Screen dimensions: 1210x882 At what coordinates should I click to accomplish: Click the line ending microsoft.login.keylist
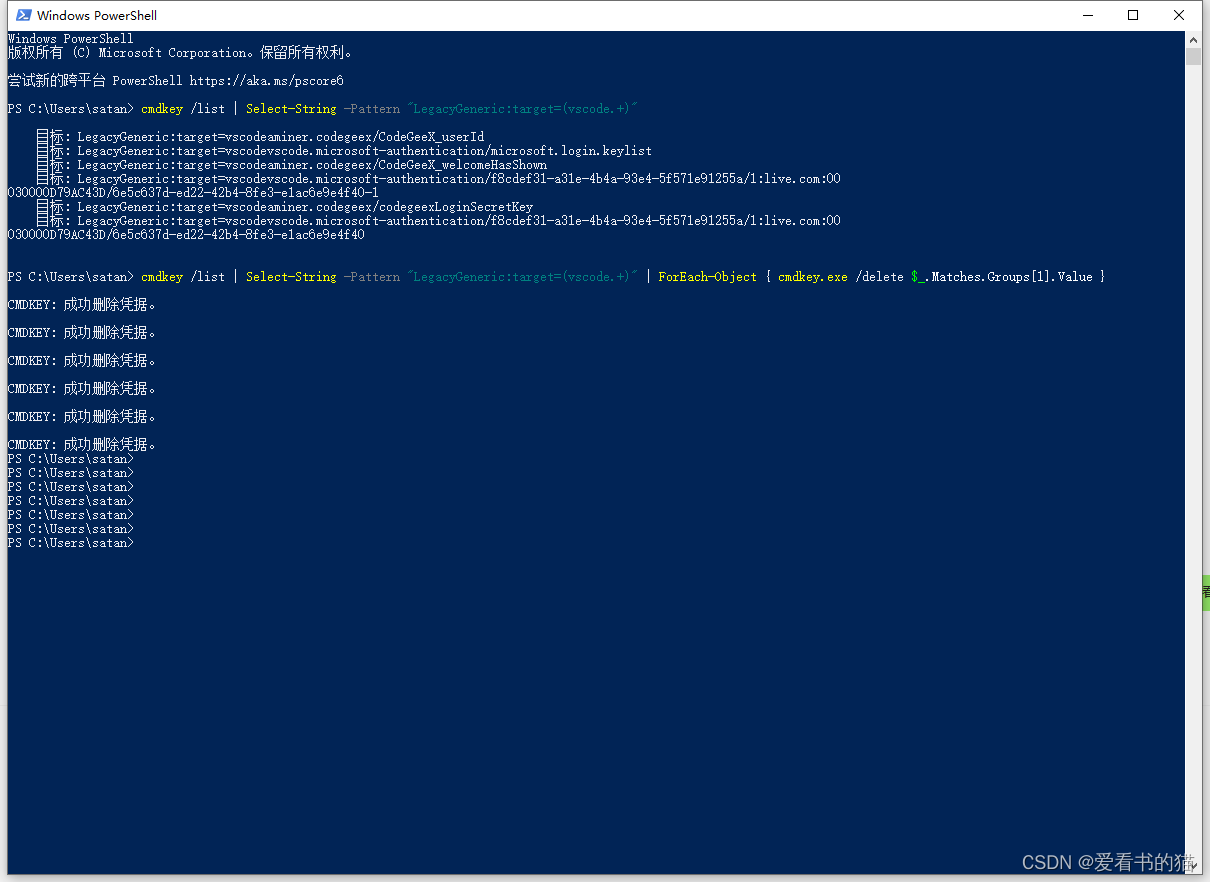coord(344,151)
